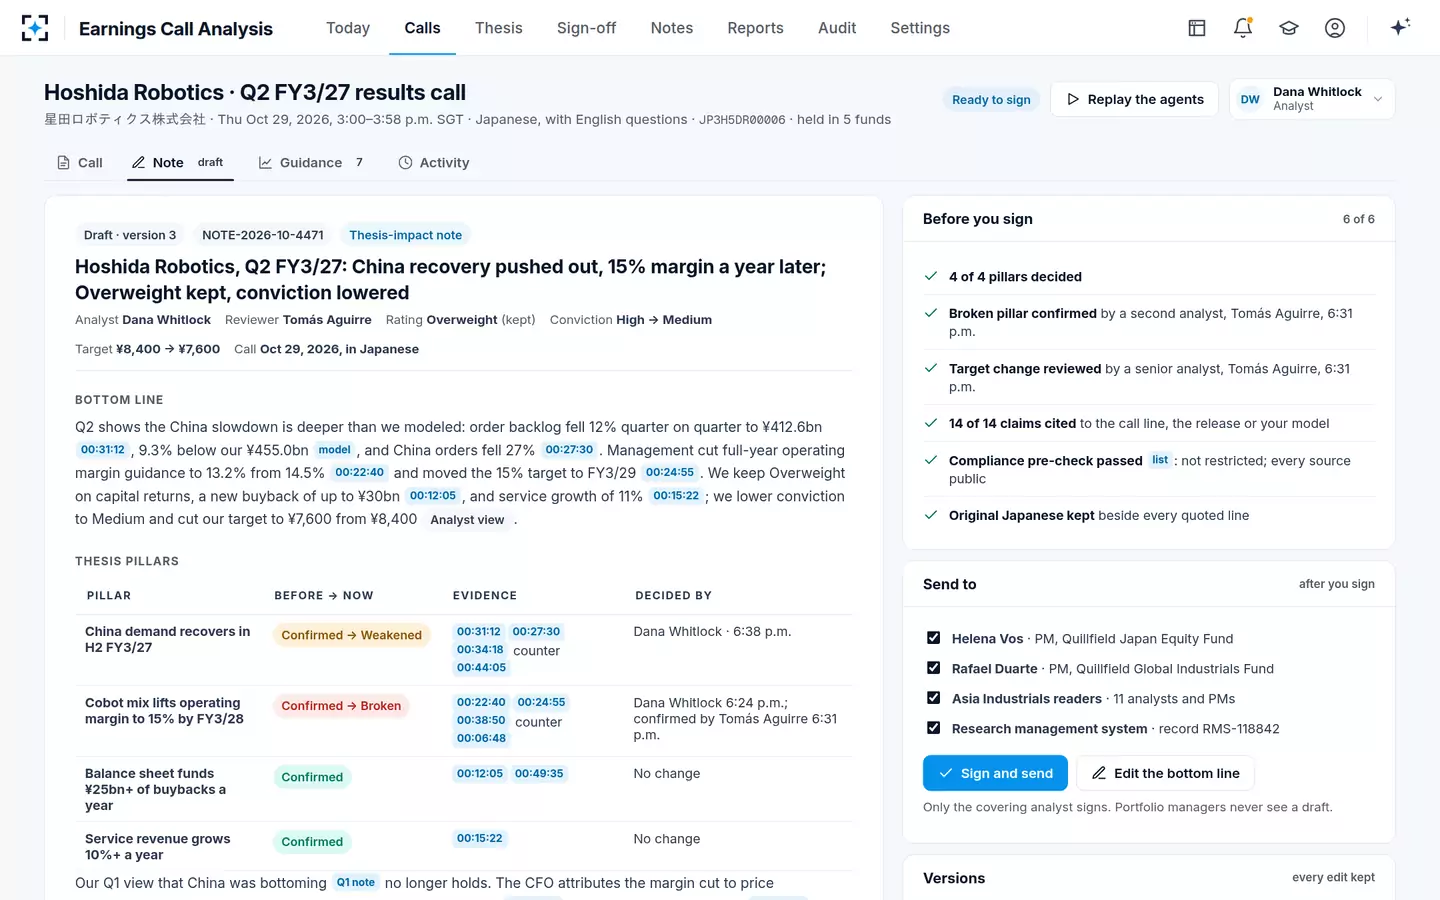Viewport: 1440px width, 900px height.
Task: Open the graduation cap learning icon
Action: [1289, 28]
